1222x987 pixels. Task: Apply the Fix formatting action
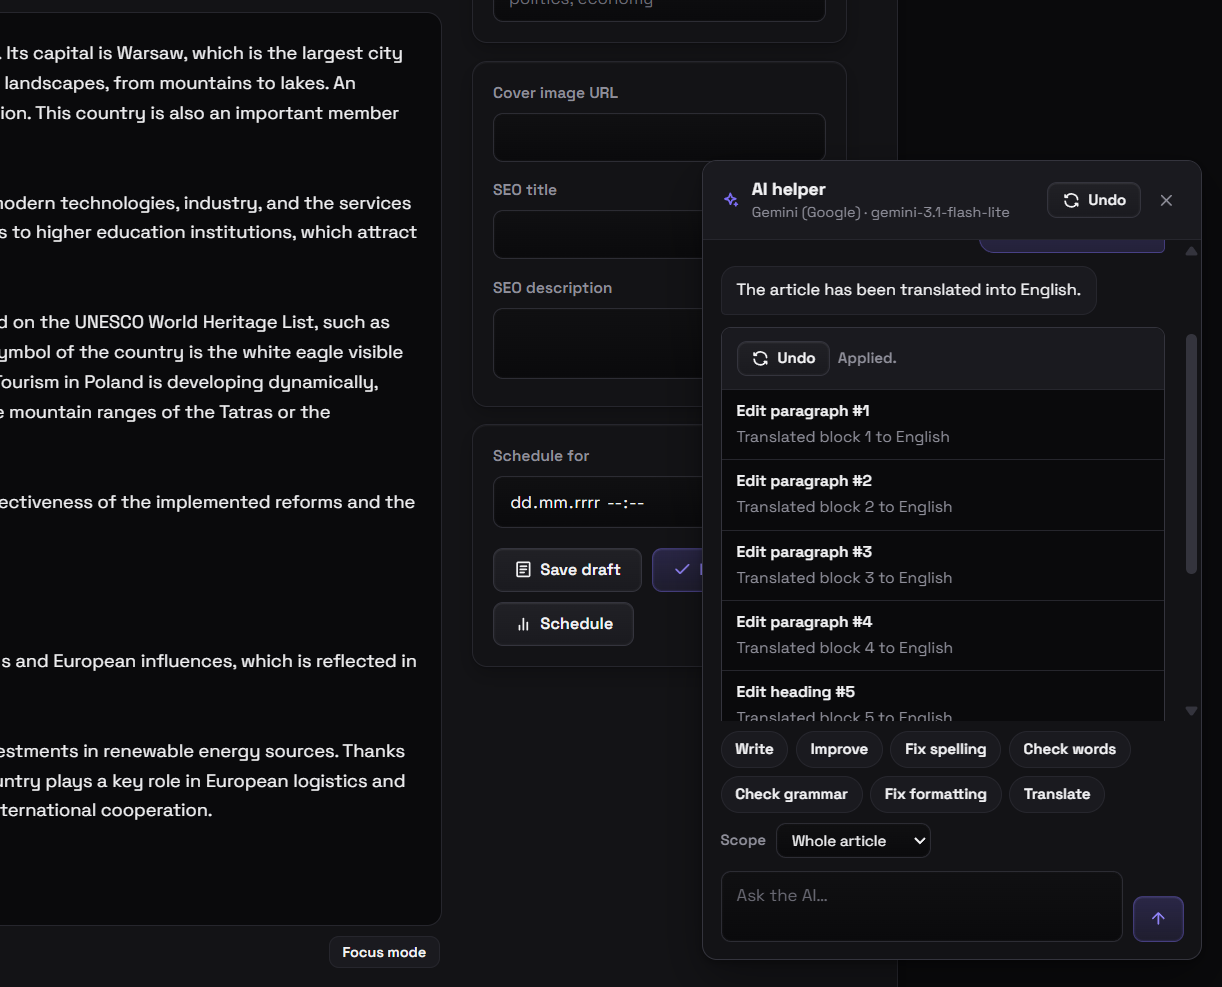(x=935, y=794)
